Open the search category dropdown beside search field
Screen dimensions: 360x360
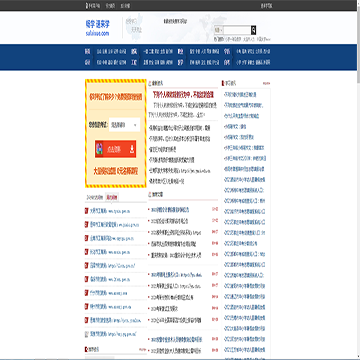[219, 30]
